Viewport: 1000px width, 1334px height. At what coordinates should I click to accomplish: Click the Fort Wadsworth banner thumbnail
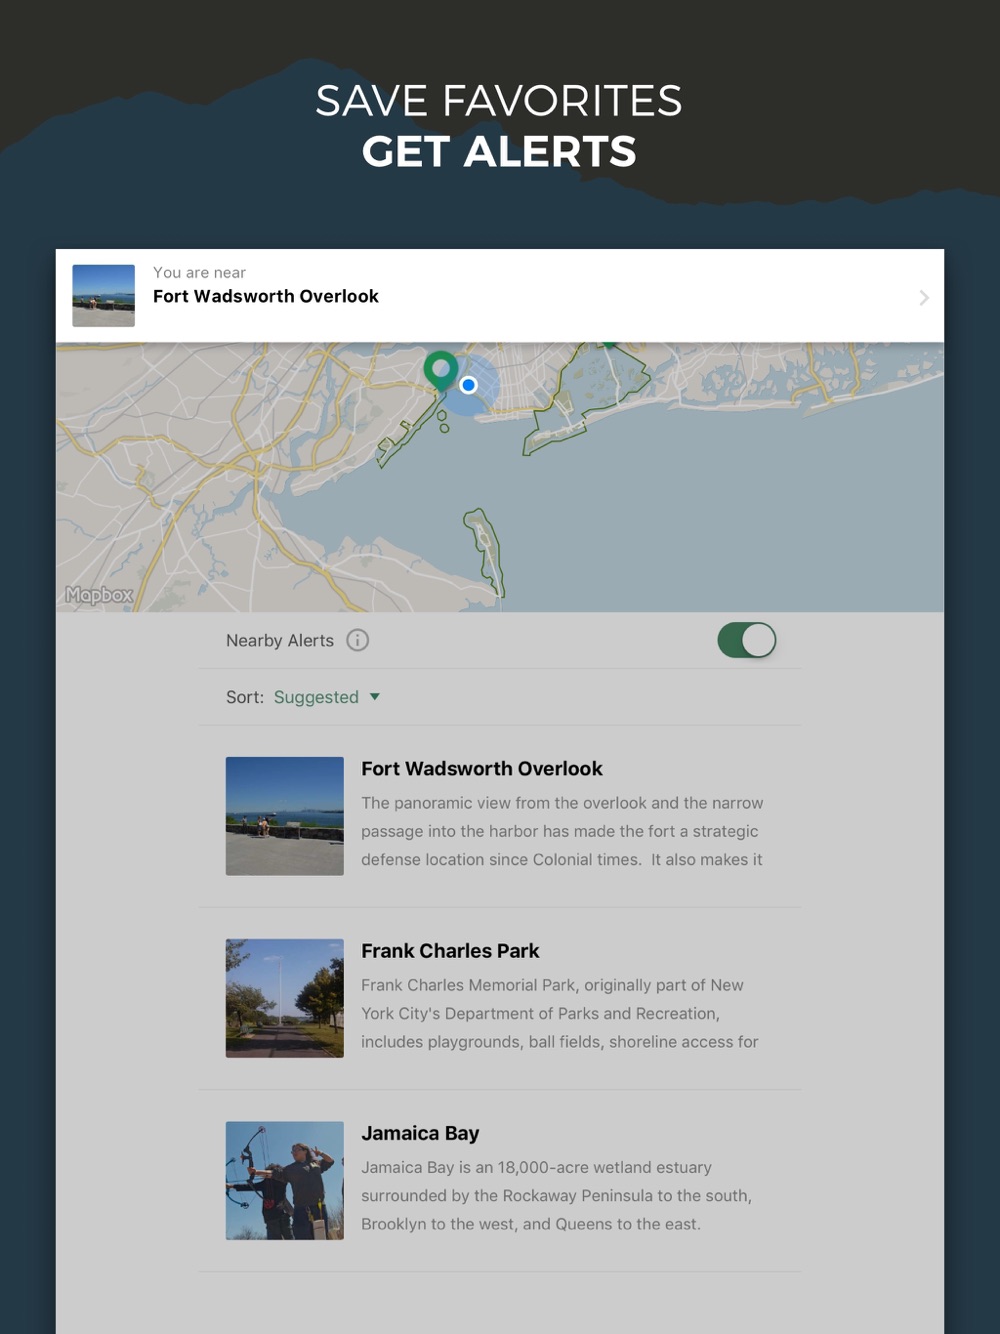point(103,296)
